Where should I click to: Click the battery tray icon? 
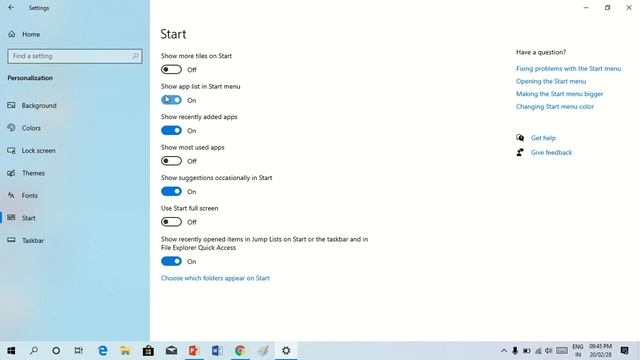click(527, 351)
